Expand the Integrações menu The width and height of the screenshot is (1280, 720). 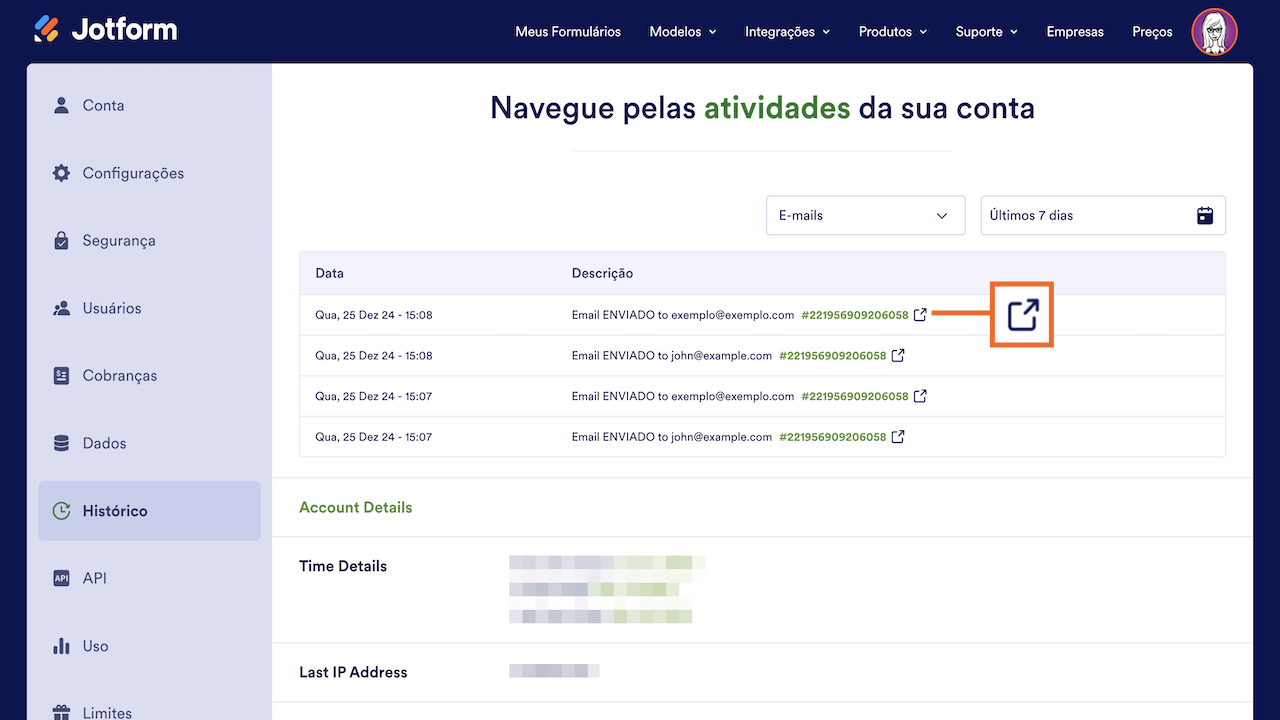click(786, 31)
